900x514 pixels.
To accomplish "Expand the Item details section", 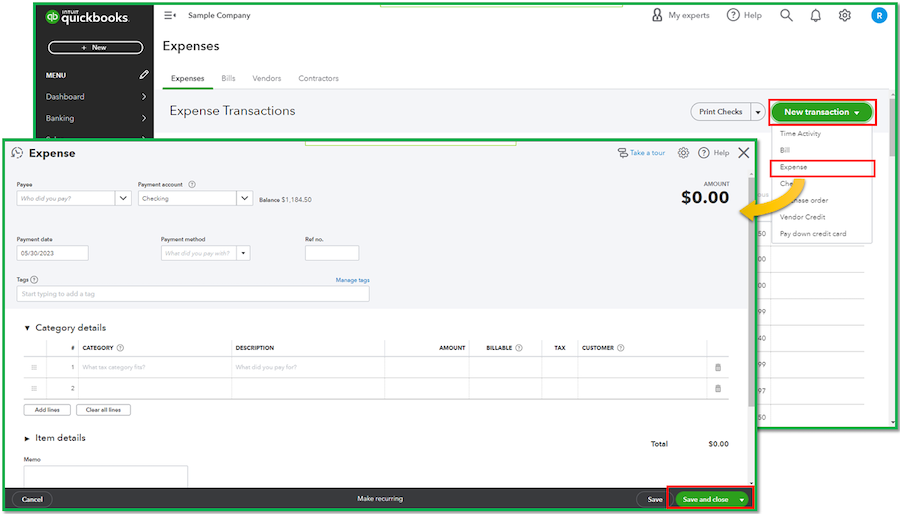I will [27, 438].
